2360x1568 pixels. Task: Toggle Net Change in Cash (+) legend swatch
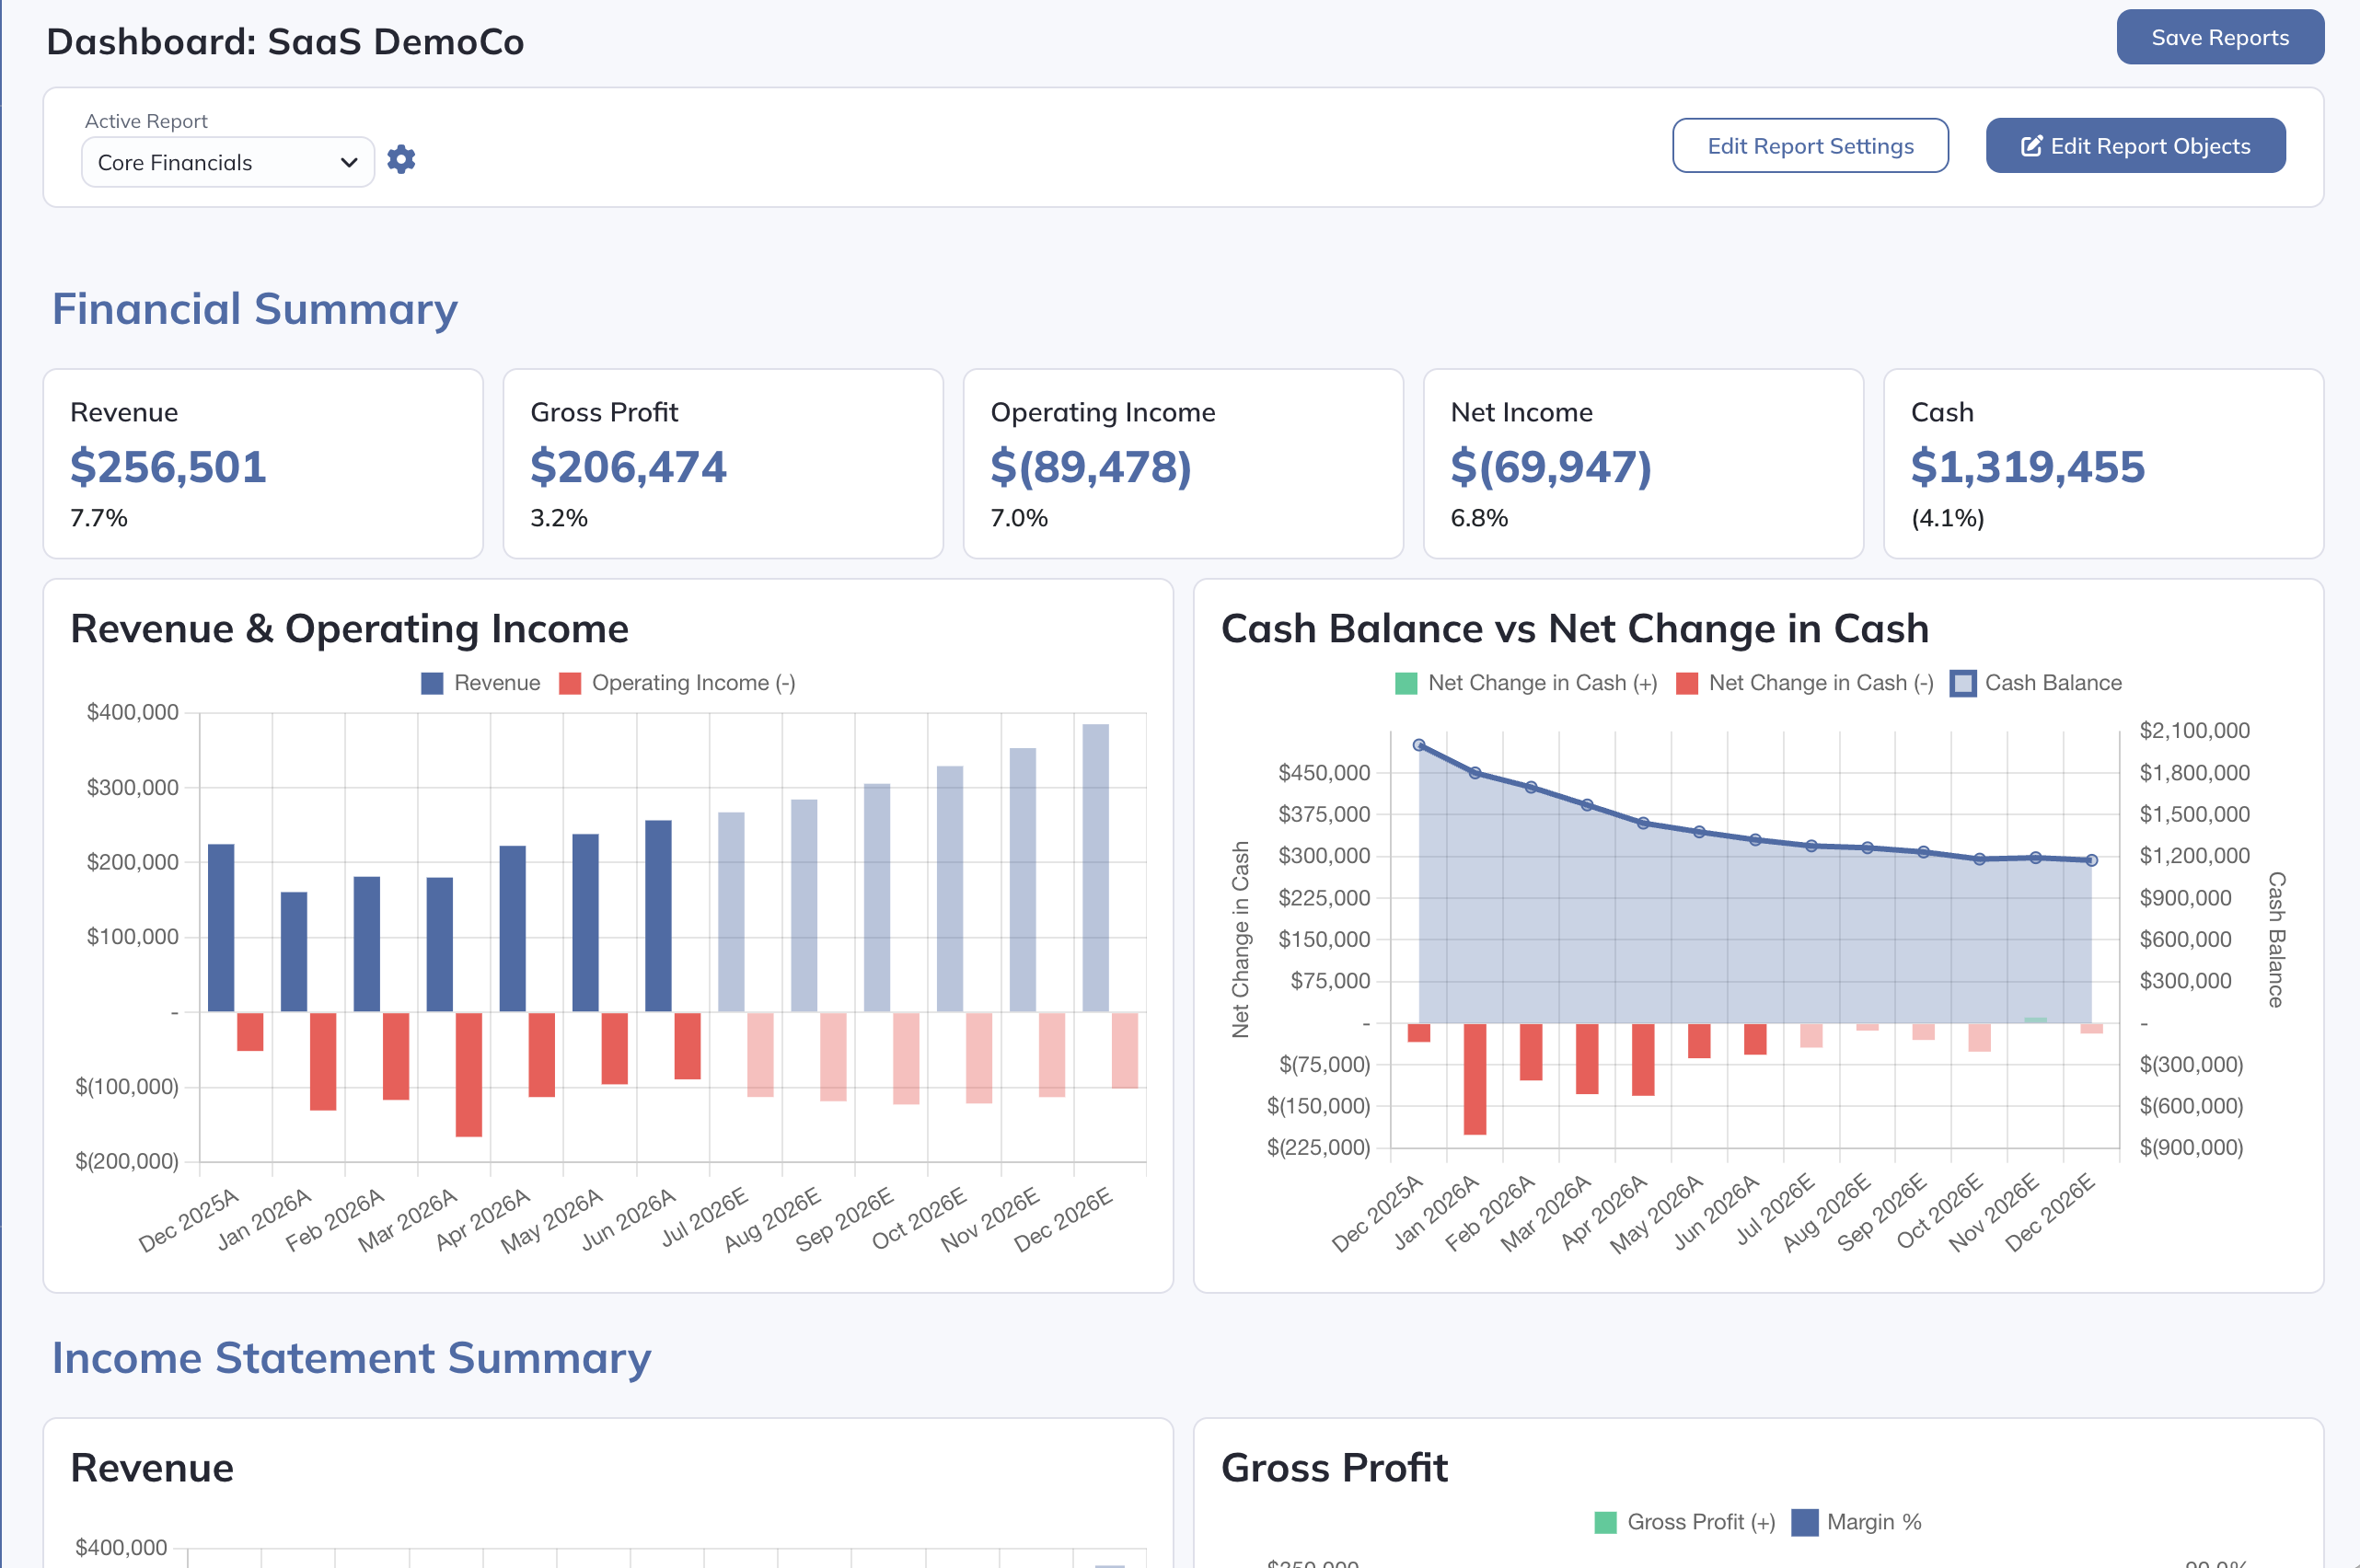click(1406, 683)
